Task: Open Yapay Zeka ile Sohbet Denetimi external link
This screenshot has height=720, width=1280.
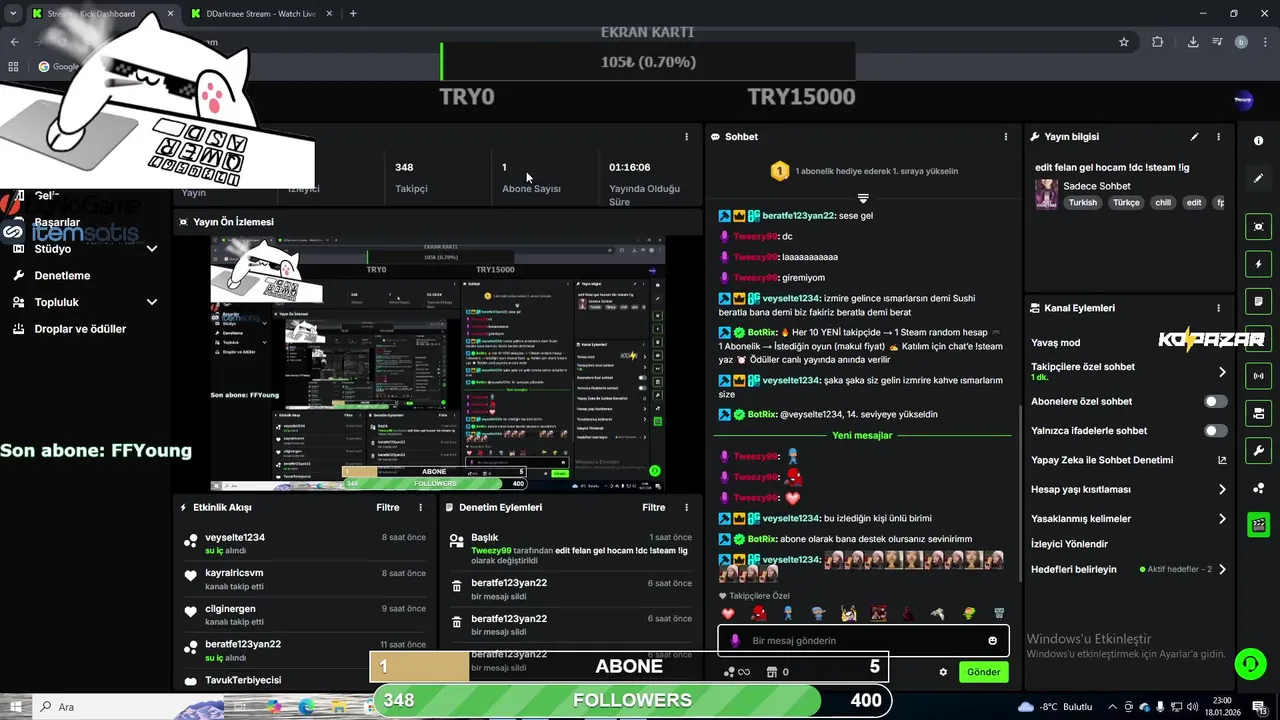Action: [1222, 460]
